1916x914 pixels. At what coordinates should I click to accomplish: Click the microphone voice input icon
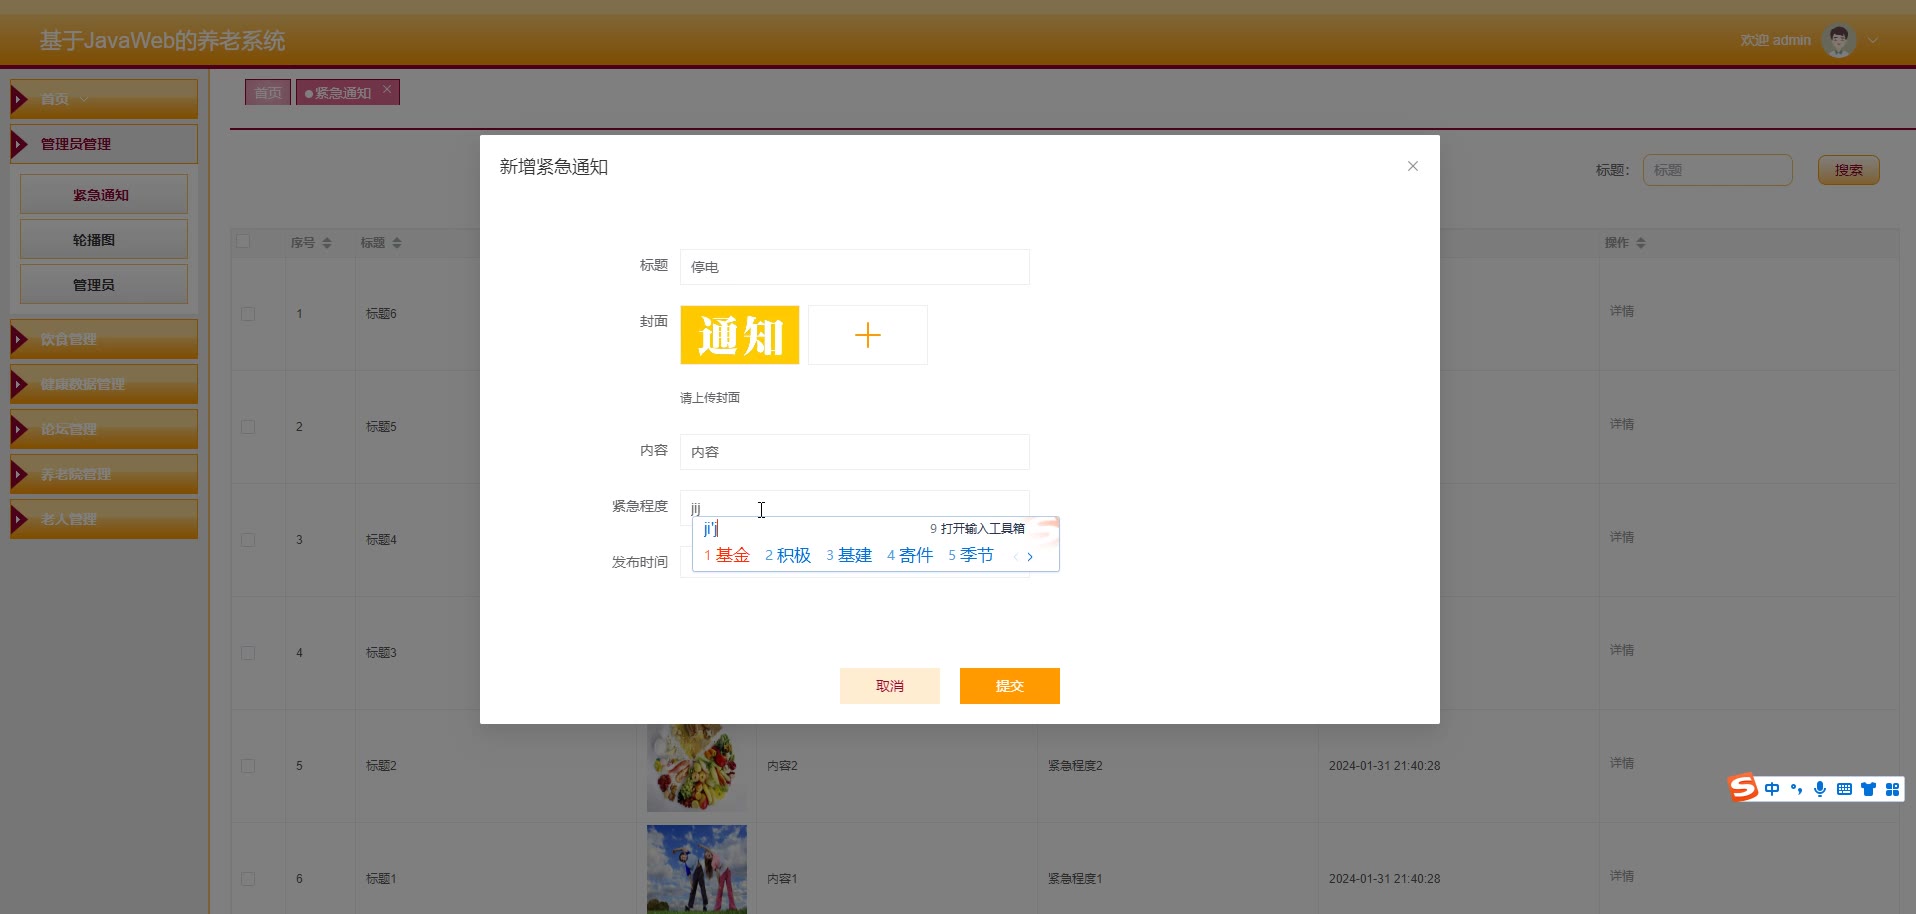1820,789
